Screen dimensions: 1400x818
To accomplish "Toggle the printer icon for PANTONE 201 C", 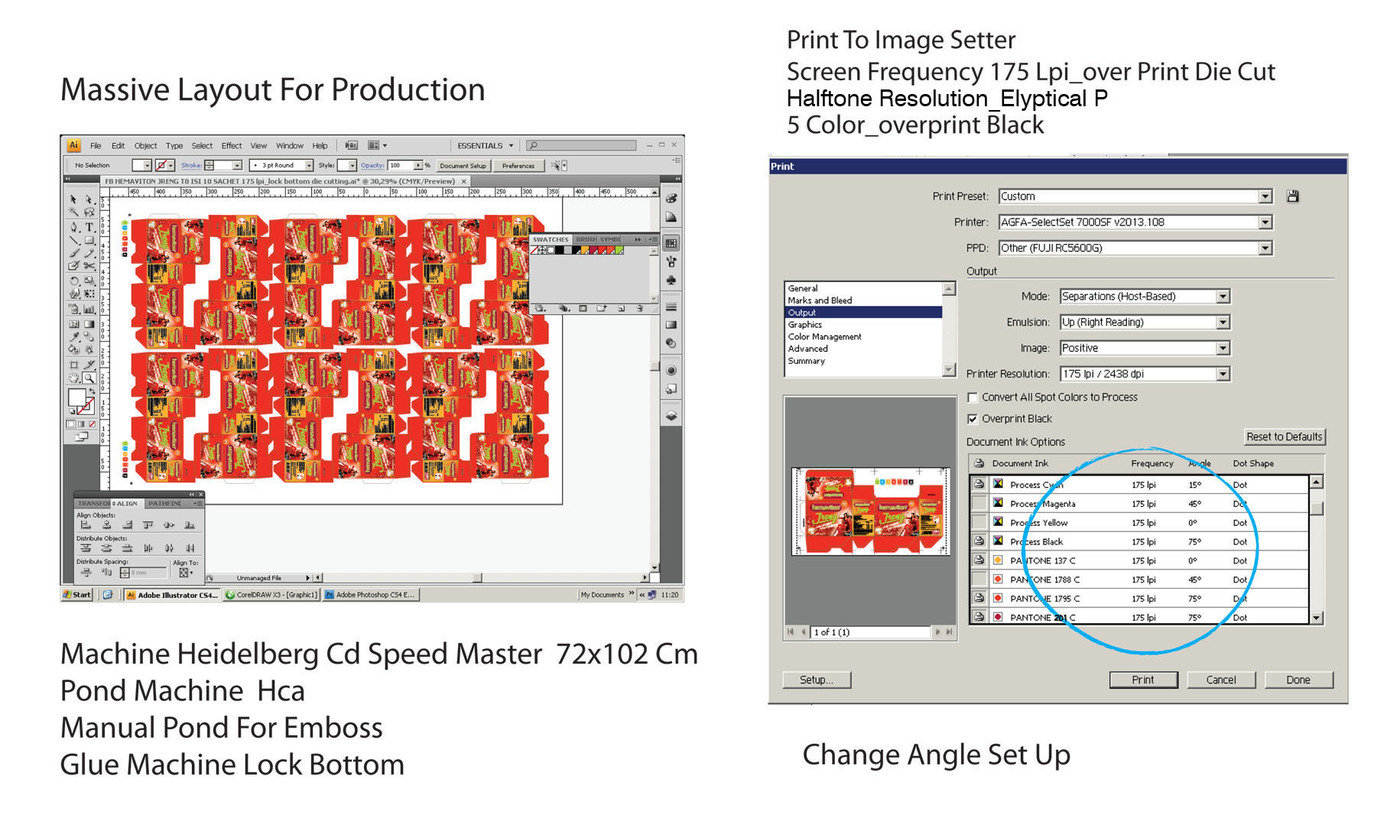I will pyautogui.click(x=979, y=617).
